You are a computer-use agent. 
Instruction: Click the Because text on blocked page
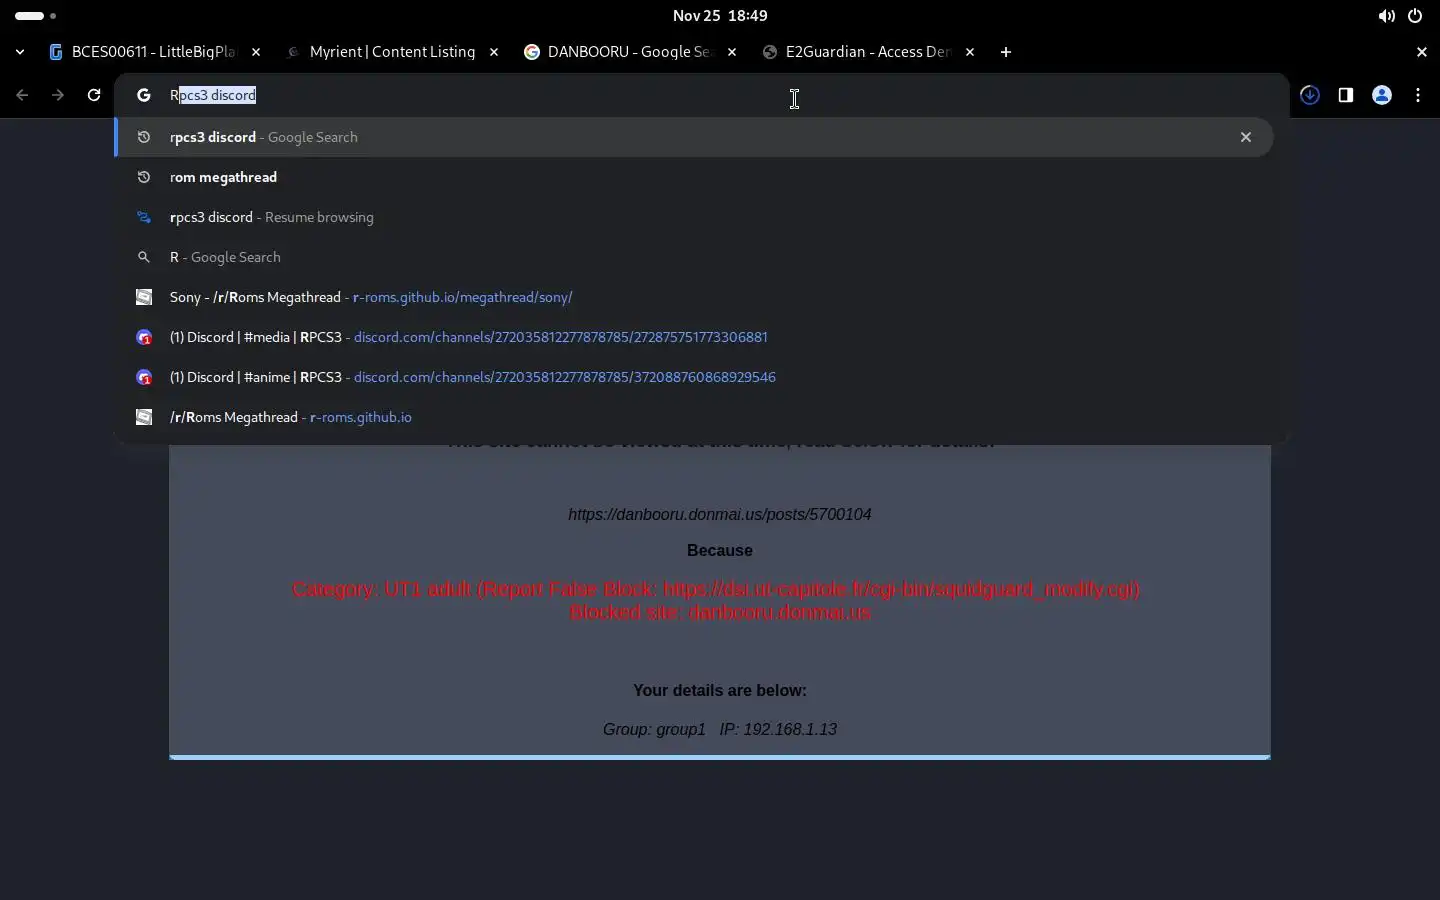click(720, 550)
